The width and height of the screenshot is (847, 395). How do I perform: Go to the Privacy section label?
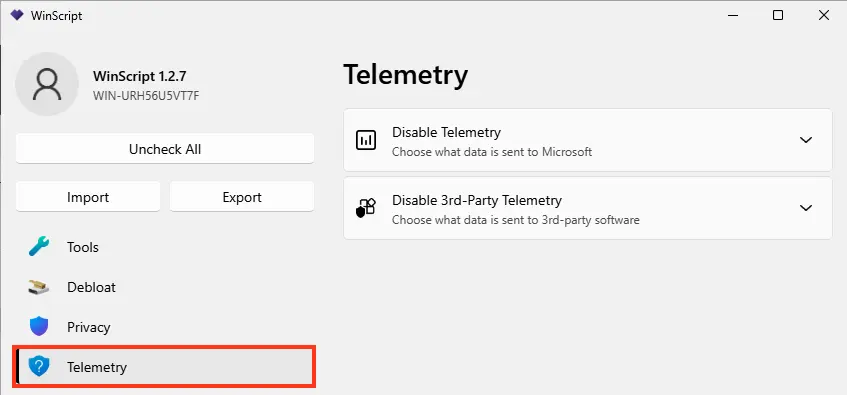pyautogui.click(x=89, y=327)
